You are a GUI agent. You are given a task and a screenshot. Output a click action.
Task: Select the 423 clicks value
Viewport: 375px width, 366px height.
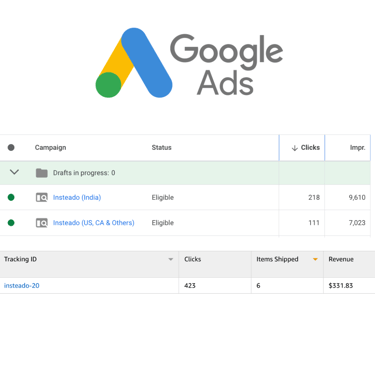point(190,285)
